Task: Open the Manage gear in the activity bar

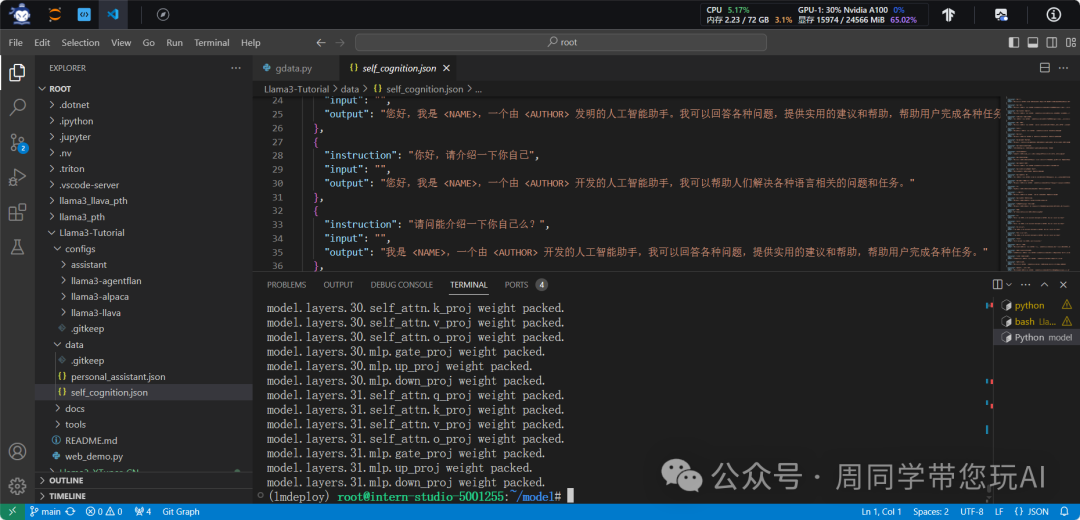Action: point(17,486)
